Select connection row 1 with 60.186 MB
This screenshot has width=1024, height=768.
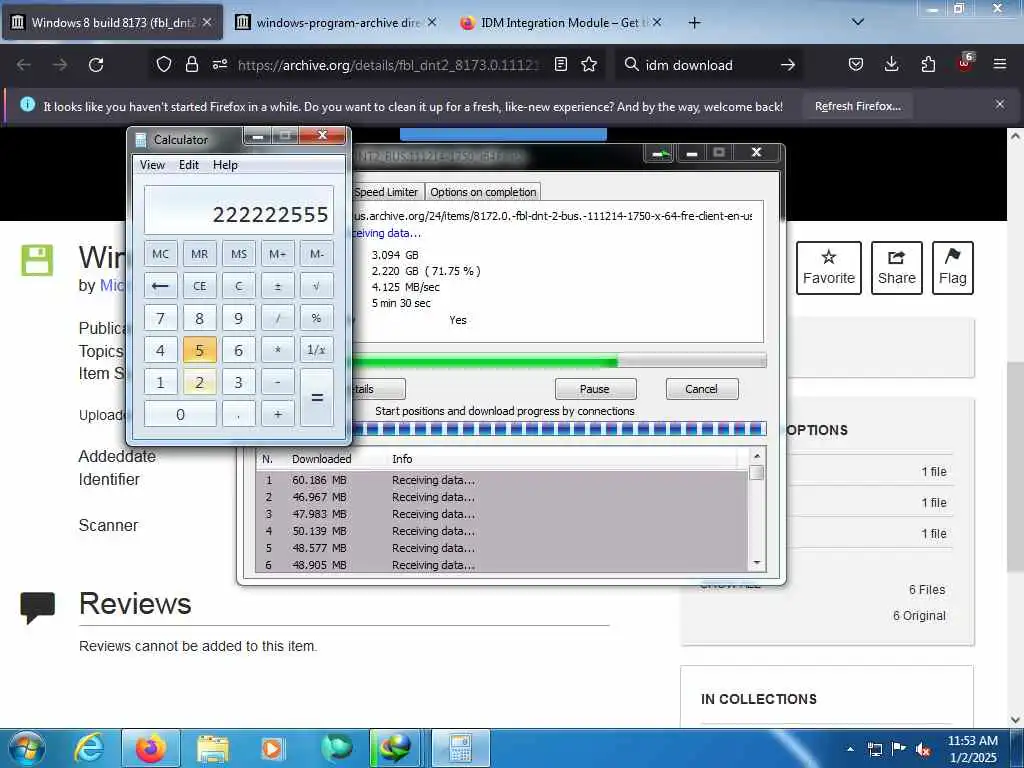(502, 480)
